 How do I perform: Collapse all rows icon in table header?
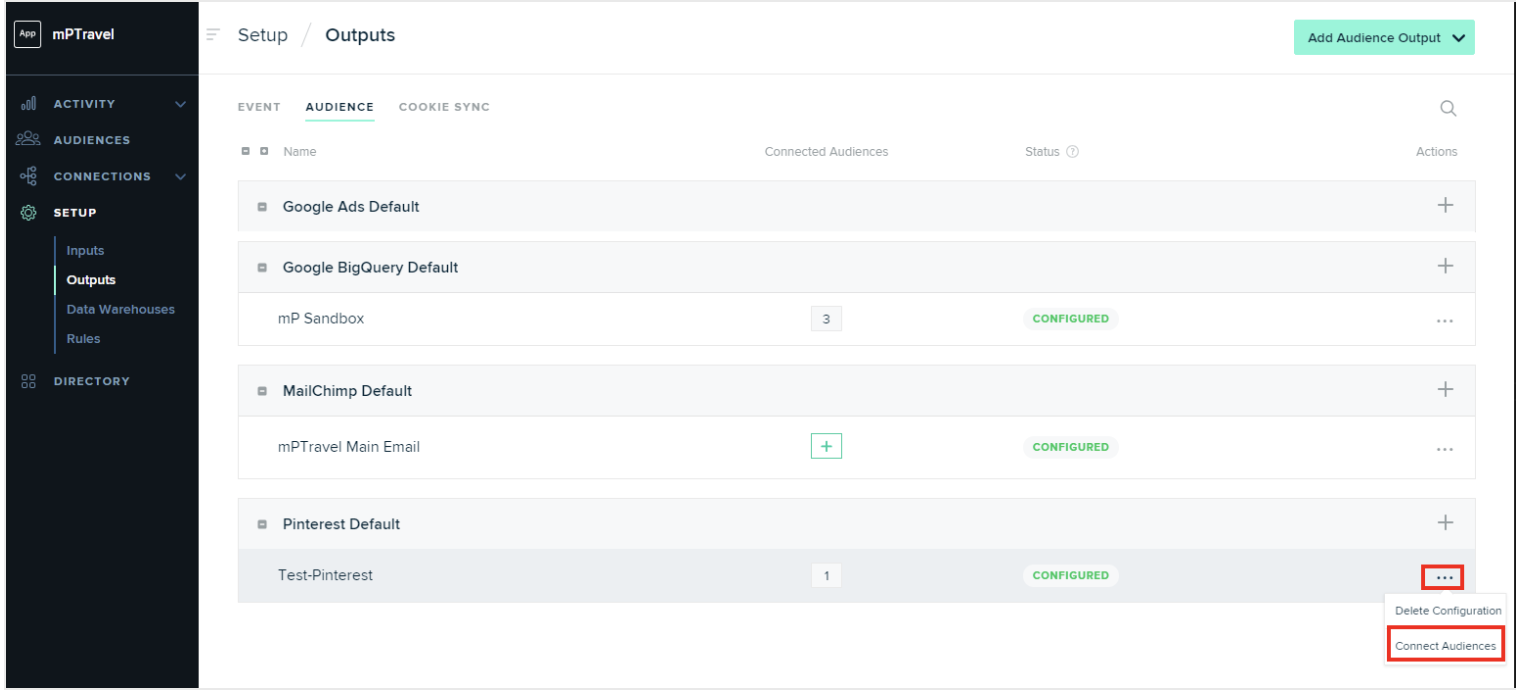[246, 152]
